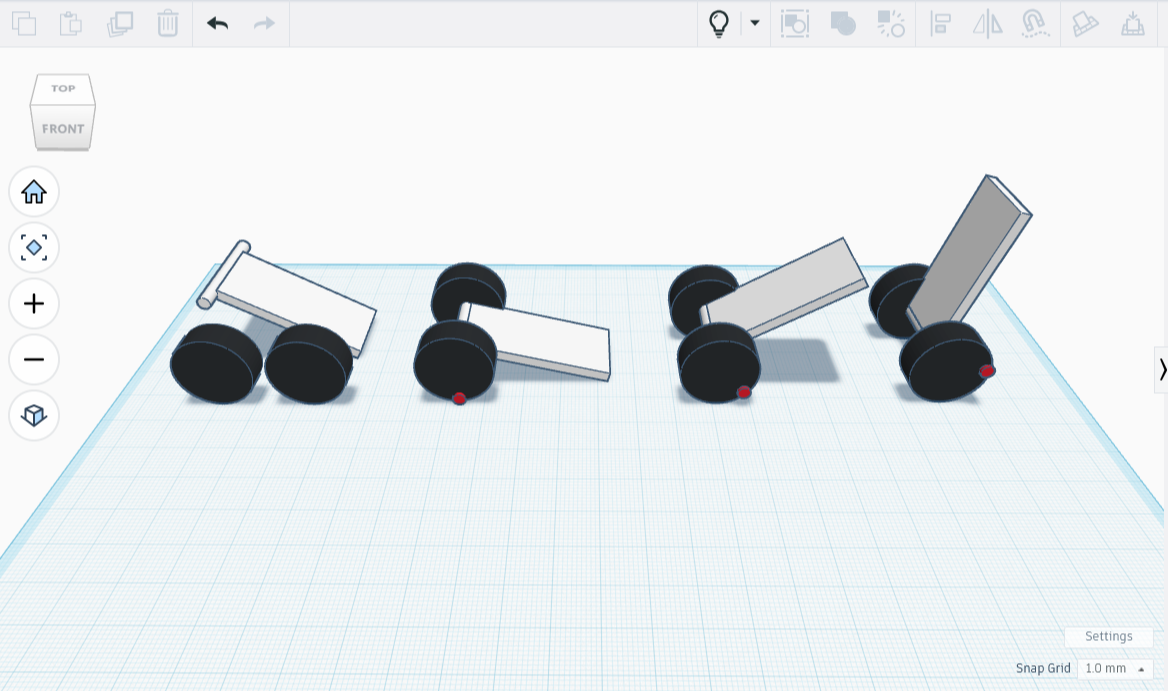Viewport: 1168px width, 691px height.
Task: Click the Paste clipboard icon
Action: (71, 23)
